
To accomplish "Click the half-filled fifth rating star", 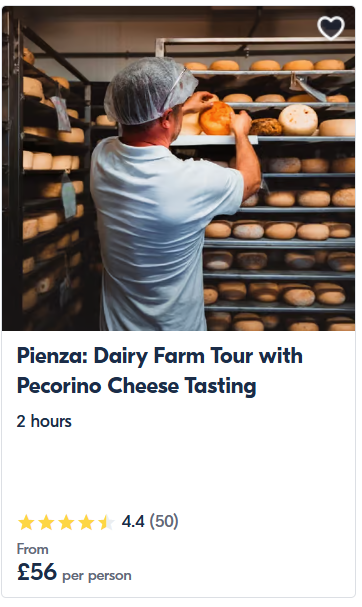I will (x=106, y=522).
